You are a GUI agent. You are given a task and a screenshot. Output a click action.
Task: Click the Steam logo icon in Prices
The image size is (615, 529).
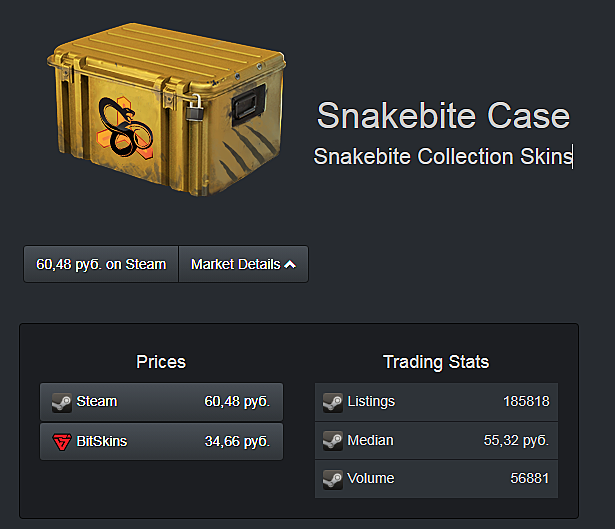pyautogui.click(x=62, y=402)
